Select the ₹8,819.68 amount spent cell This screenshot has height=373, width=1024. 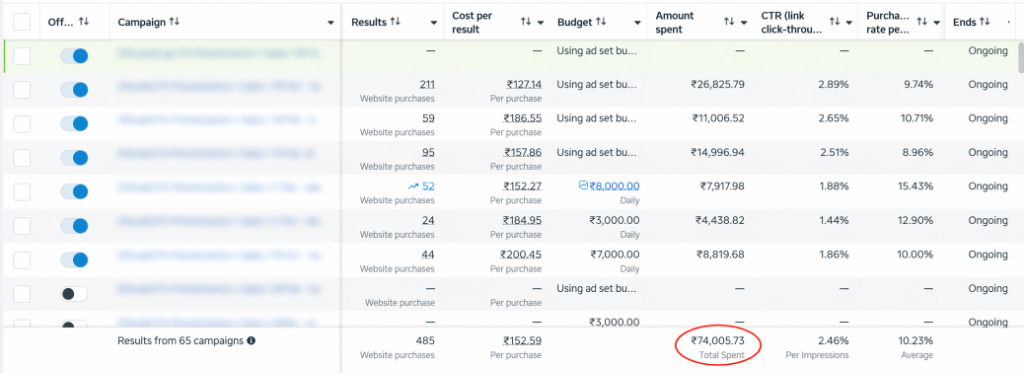tap(720, 254)
